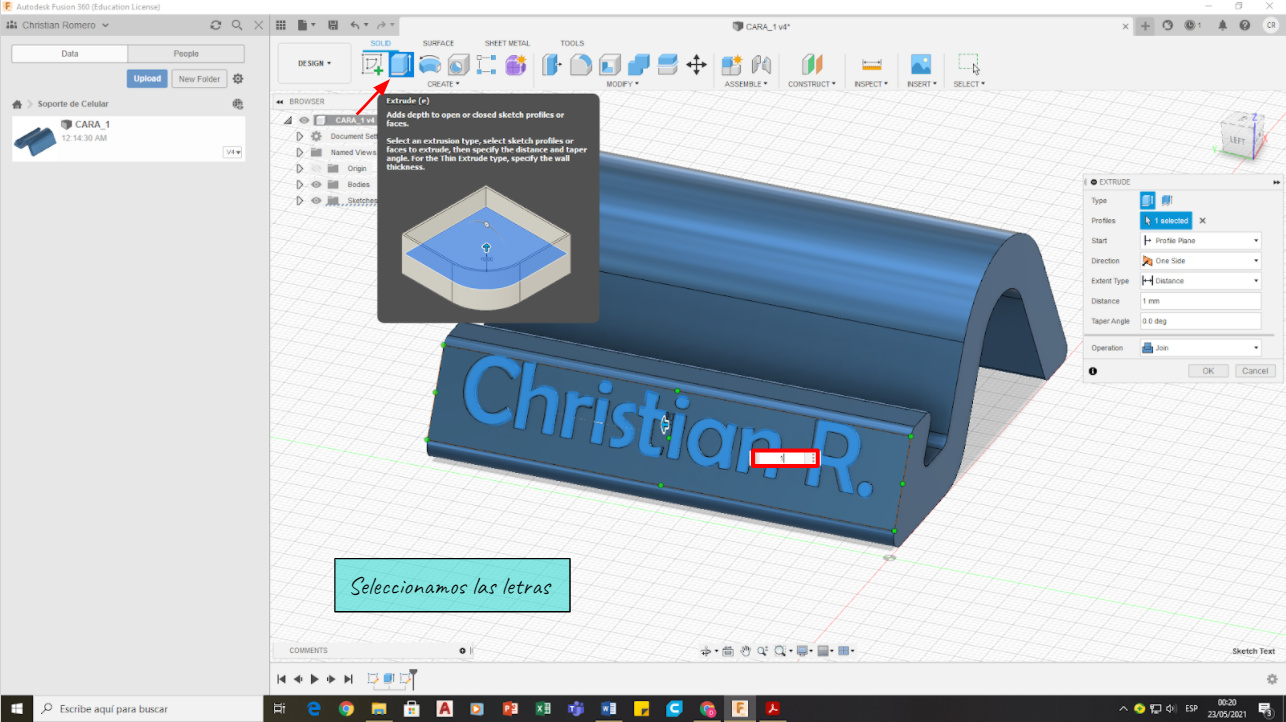Select the Hole tool

click(458, 65)
